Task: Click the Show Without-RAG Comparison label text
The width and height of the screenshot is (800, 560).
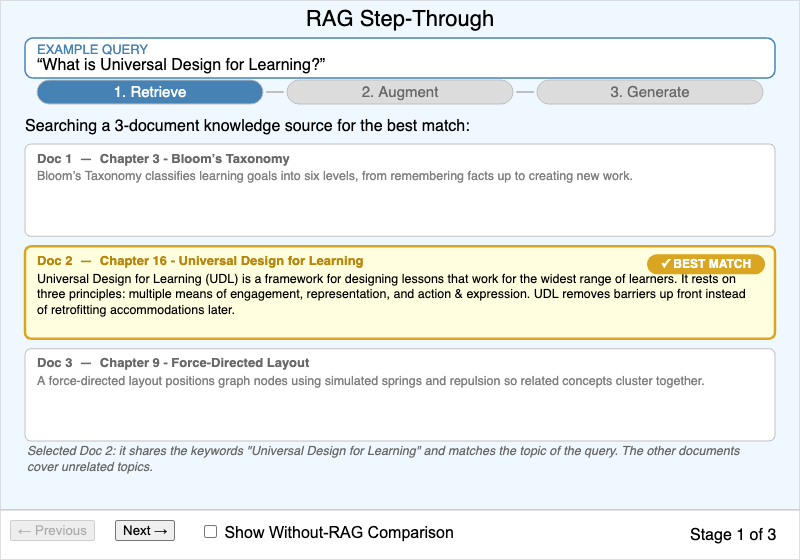Action: pos(339,532)
